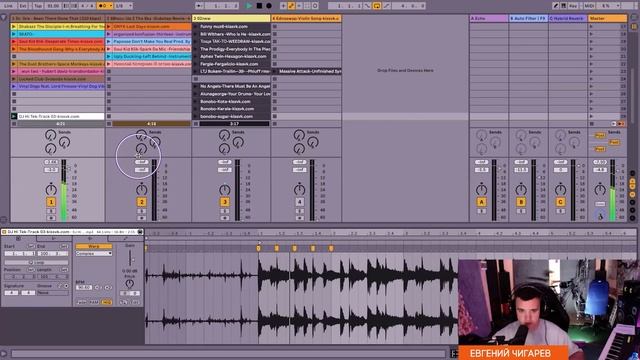Select the Master track header

(607, 18)
